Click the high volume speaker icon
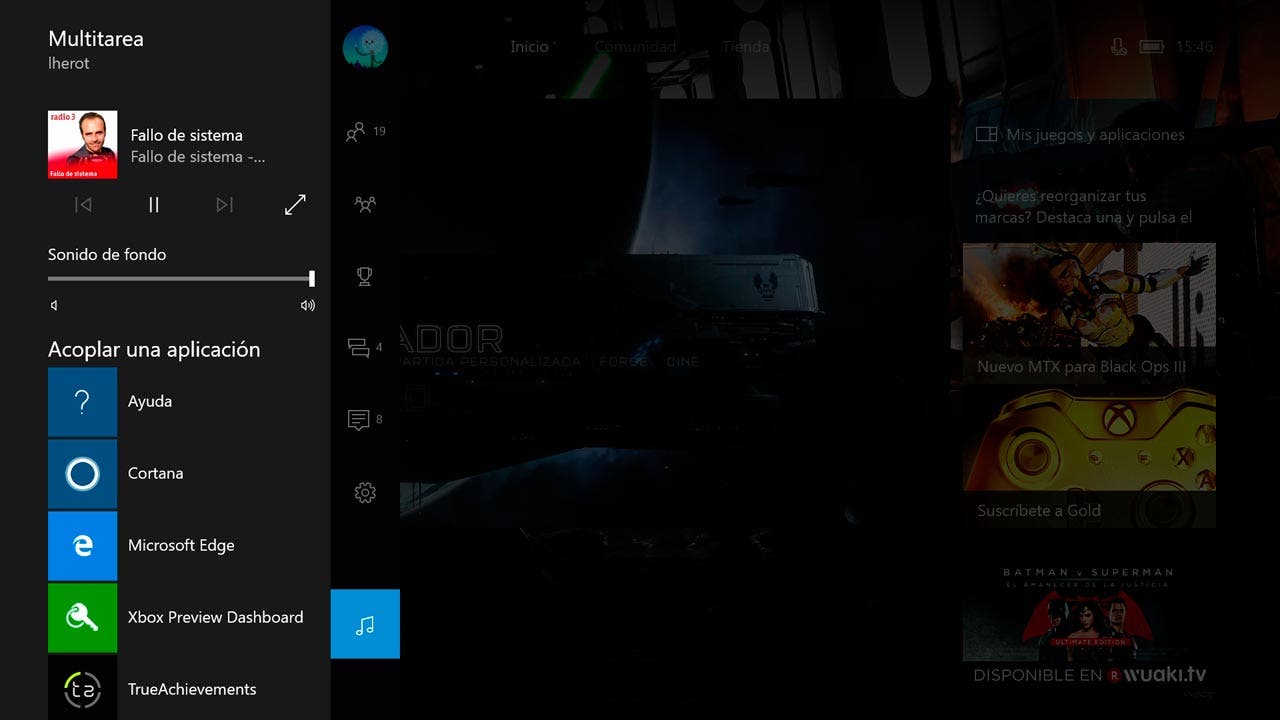 click(308, 306)
